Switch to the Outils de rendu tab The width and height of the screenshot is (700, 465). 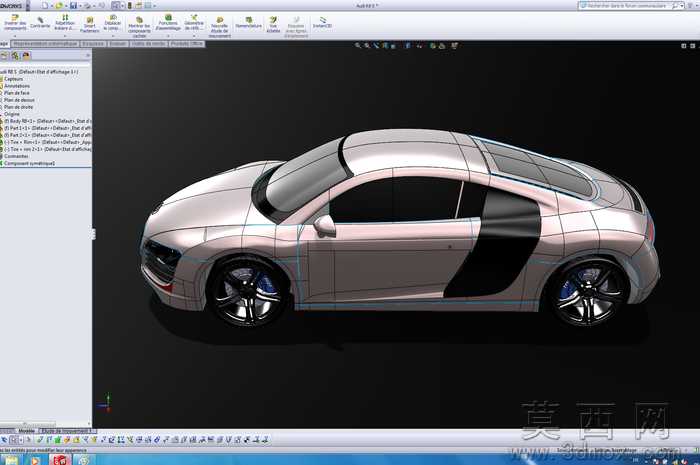point(149,44)
